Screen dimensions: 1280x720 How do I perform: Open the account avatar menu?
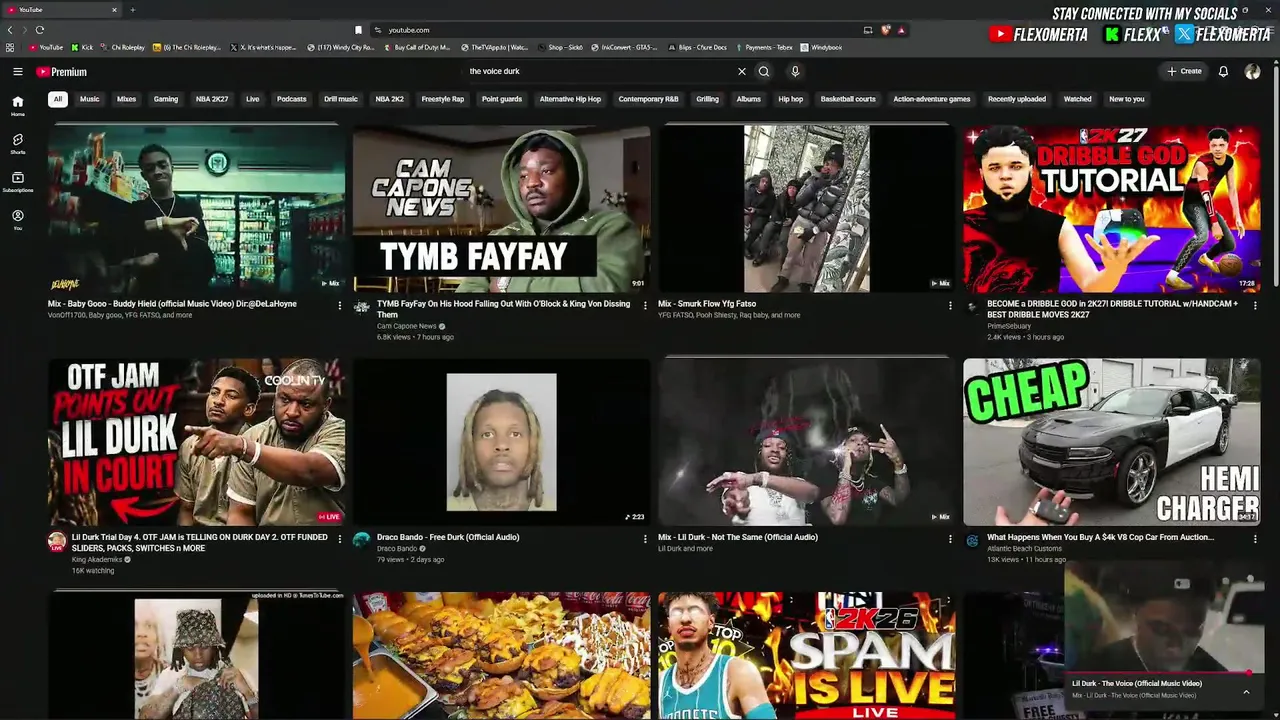click(1252, 72)
